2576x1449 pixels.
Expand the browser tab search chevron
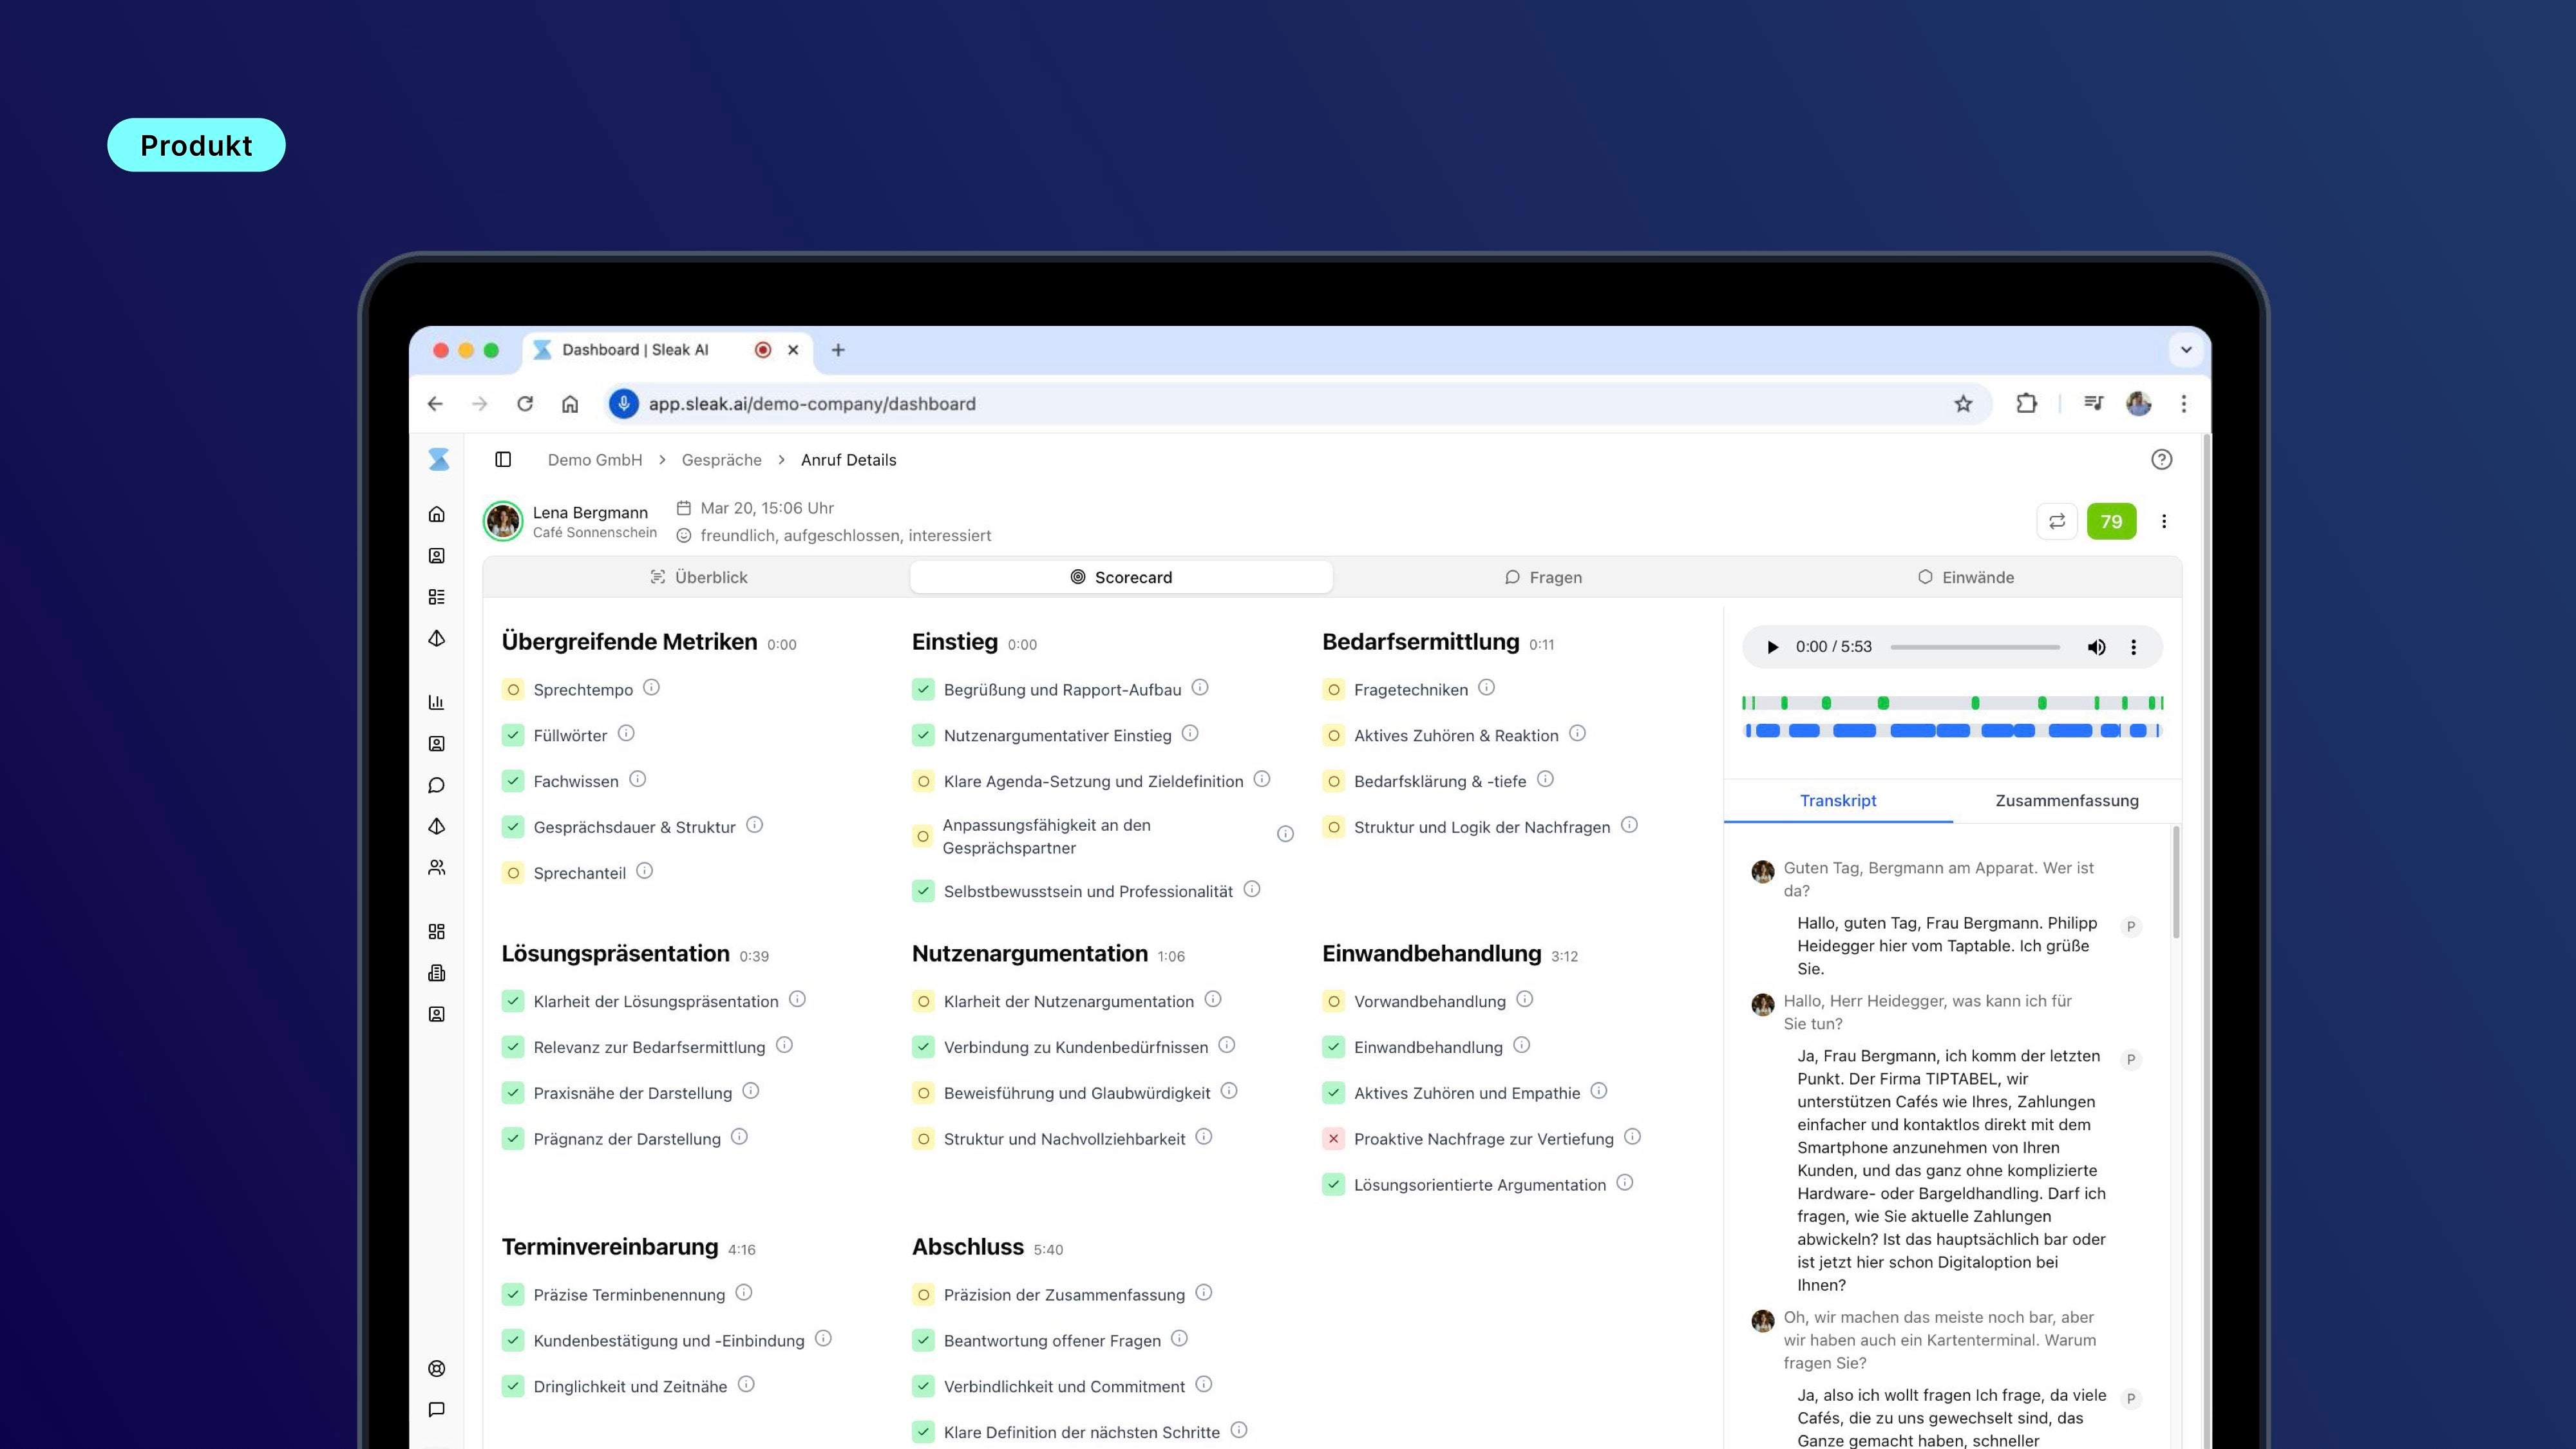(x=2186, y=350)
